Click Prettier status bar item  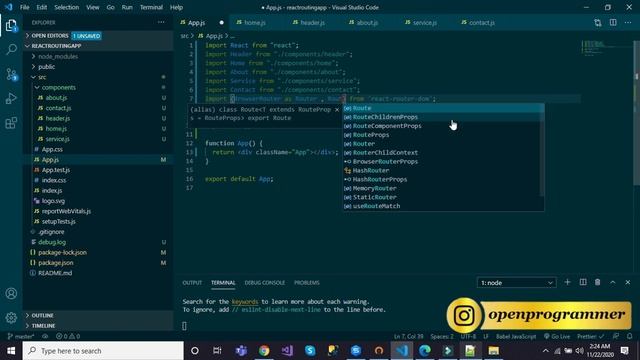tap(590, 336)
